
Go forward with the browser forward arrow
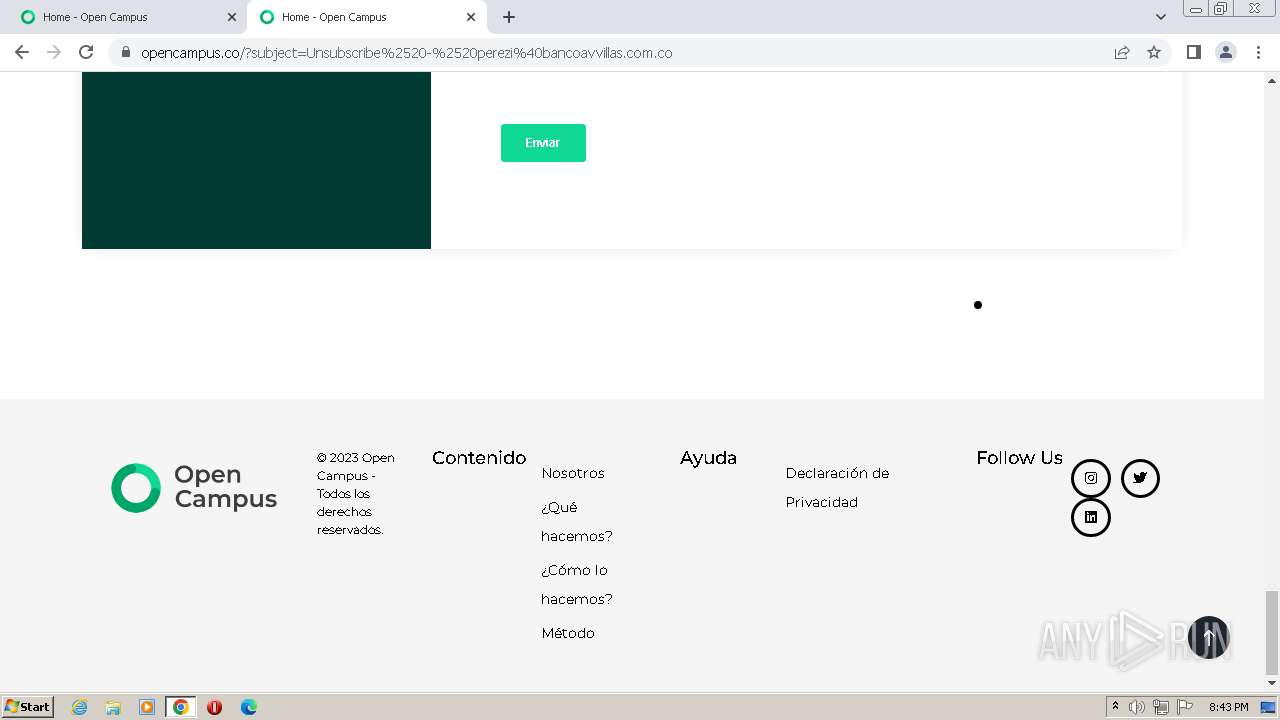point(54,52)
